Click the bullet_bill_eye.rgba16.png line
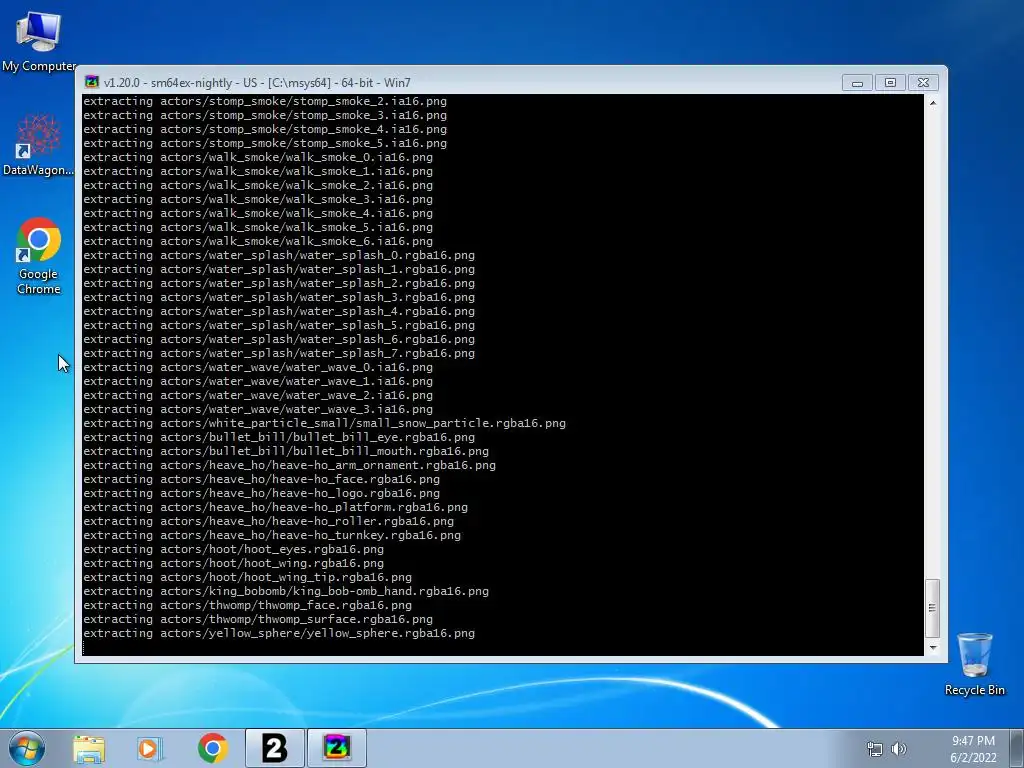This screenshot has width=1024, height=768. coord(279,438)
